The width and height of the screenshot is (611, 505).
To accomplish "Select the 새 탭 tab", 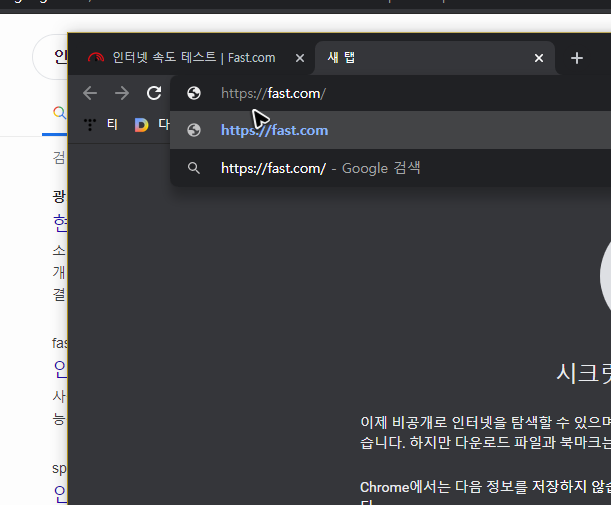I will tap(434, 58).
